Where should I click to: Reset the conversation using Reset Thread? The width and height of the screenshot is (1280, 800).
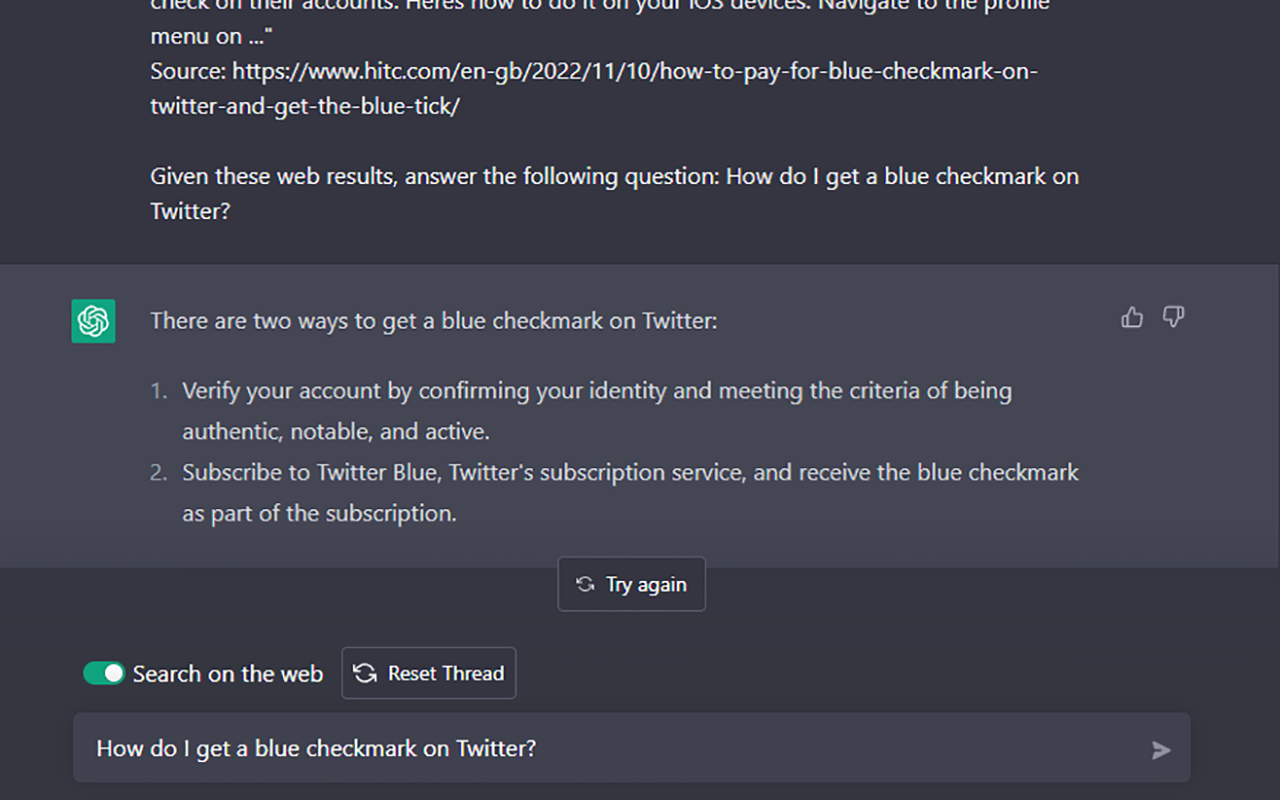tap(429, 673)
